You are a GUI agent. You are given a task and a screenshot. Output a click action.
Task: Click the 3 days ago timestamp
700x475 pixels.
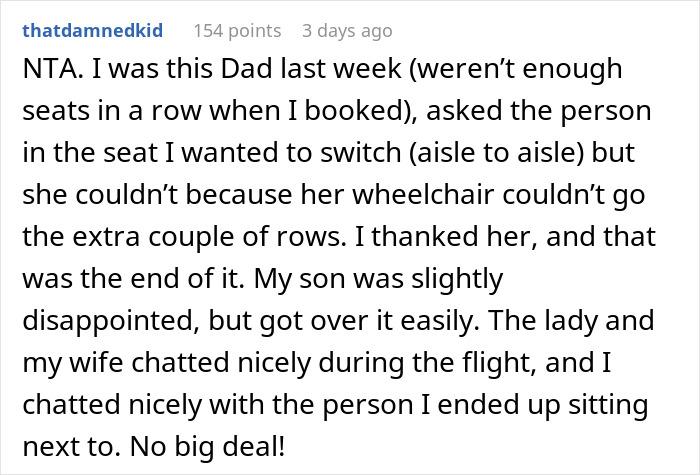[x=347, y=31]
